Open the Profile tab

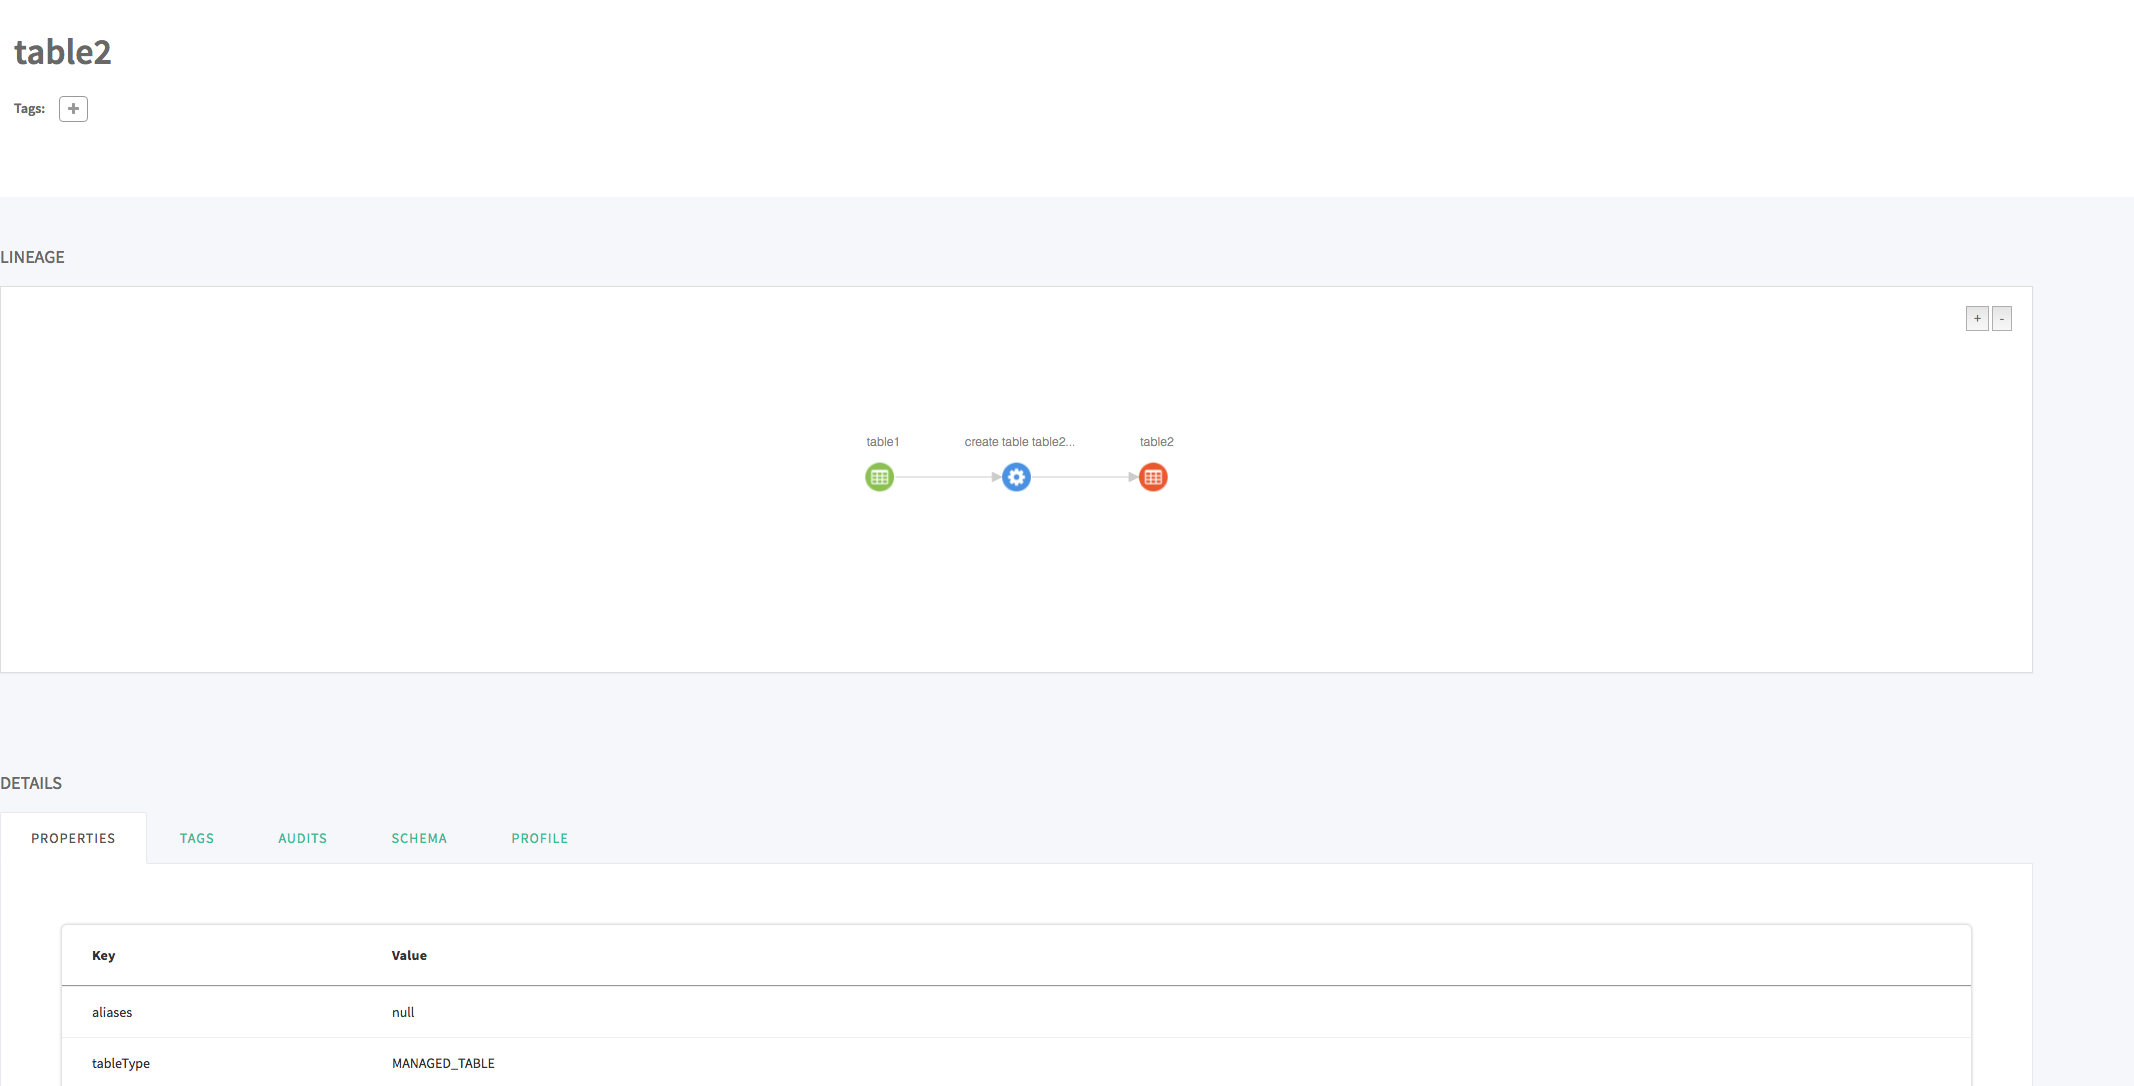[539, 838]
